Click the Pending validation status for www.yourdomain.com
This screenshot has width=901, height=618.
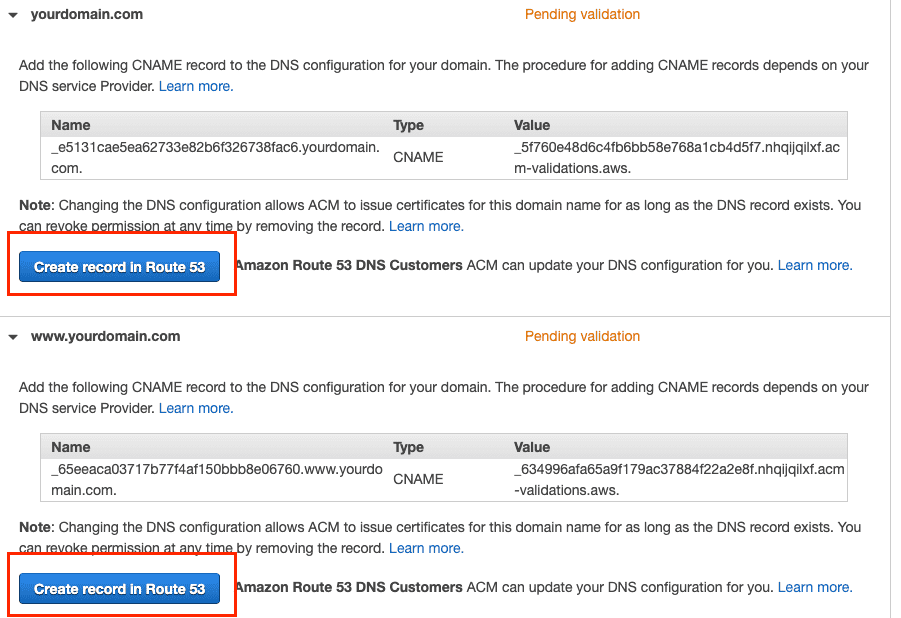click(x=582, y=336)
